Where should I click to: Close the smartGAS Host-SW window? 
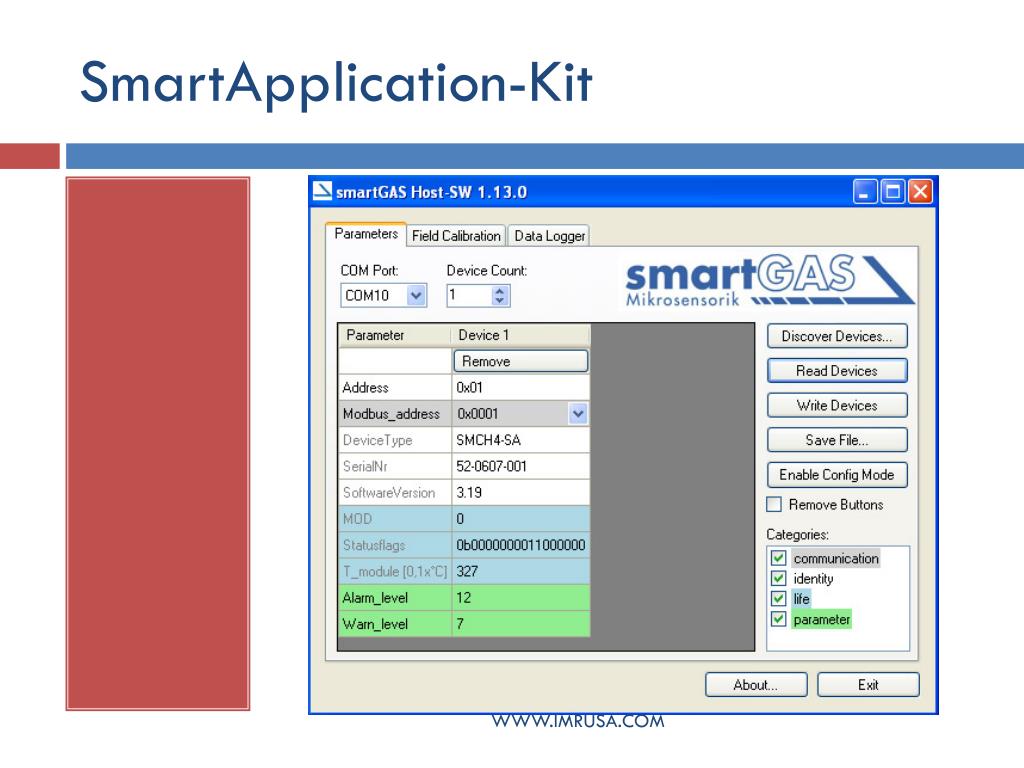(920, 192)
